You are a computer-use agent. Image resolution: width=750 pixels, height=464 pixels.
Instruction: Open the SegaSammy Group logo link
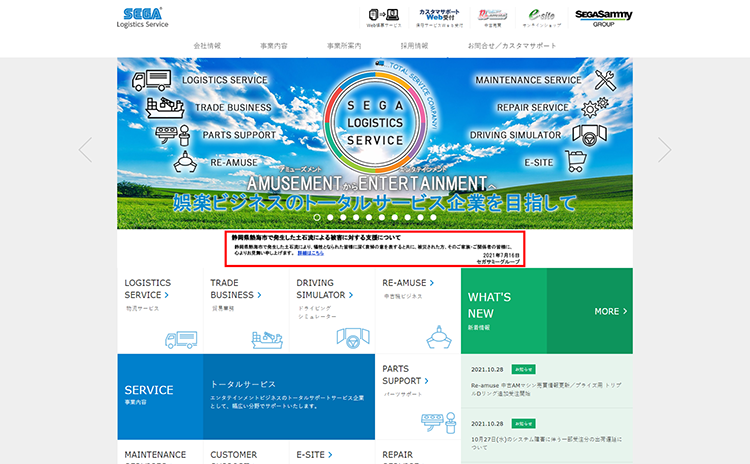coord(604,17)
